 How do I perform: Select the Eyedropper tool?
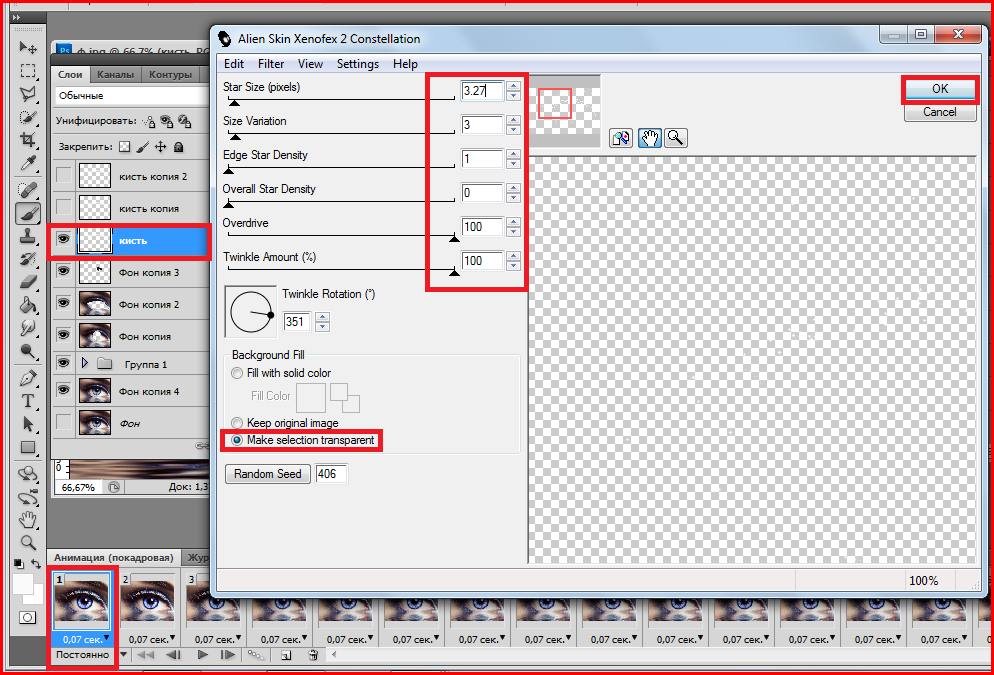(28, 164)
